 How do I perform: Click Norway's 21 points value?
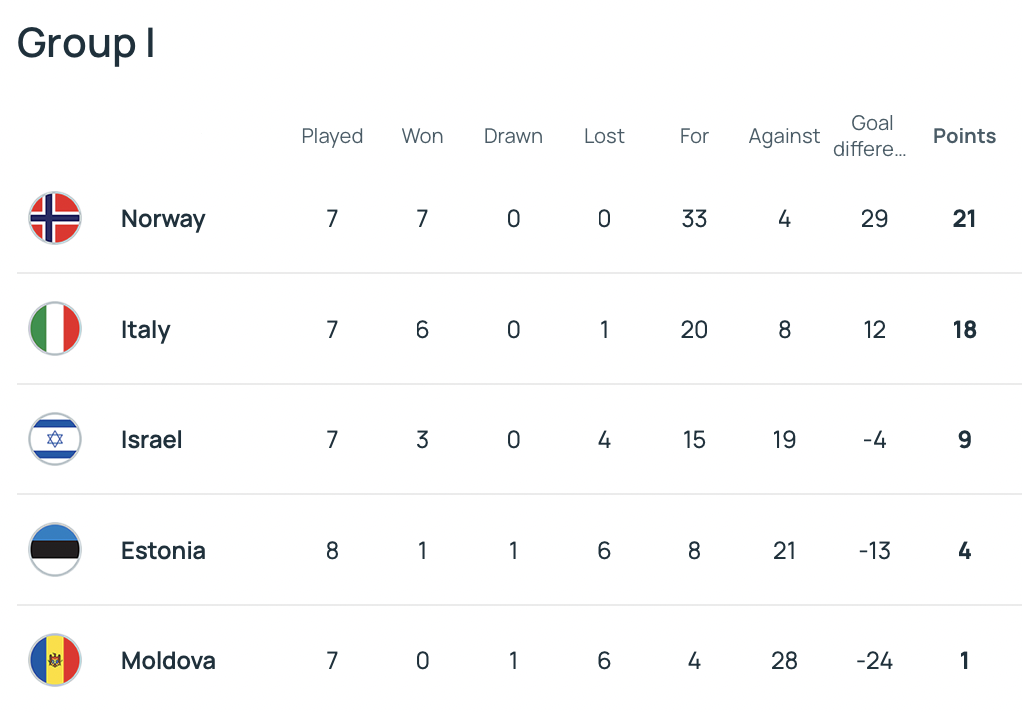pos(964,219)
